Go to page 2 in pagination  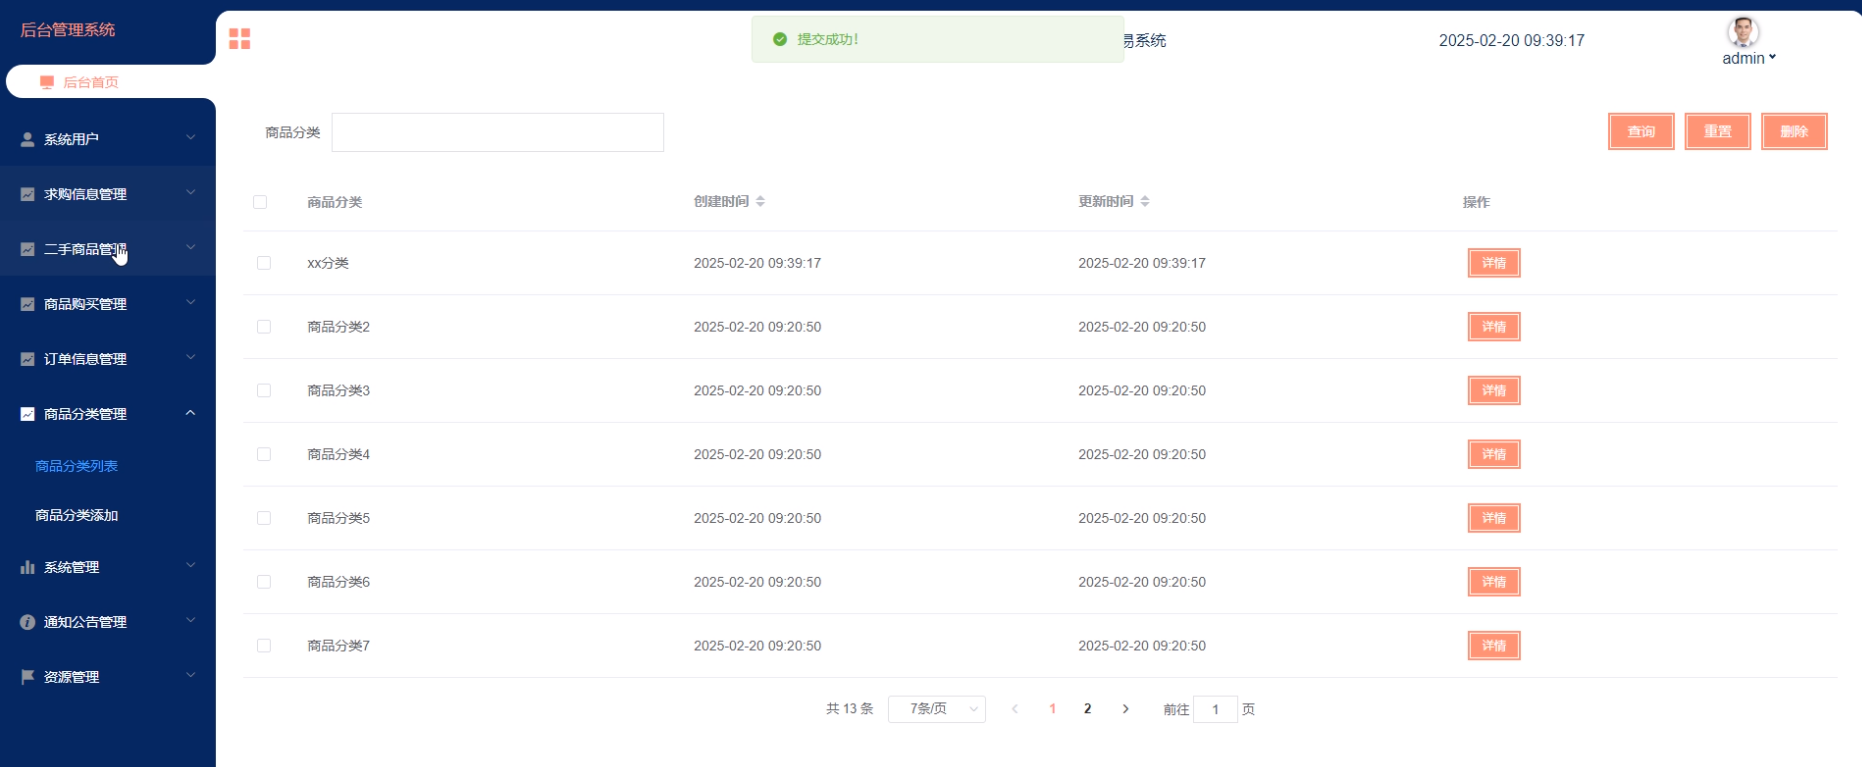[1088, 709]
